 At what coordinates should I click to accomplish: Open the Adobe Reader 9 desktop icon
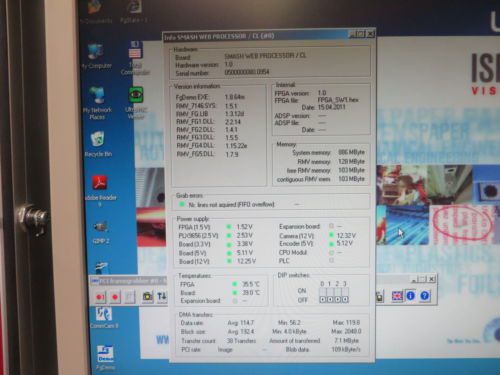100,191
